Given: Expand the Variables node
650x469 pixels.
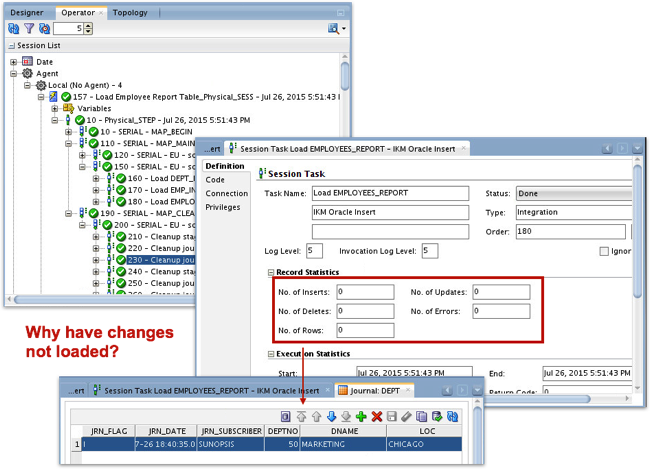Looking at the screenshot, I should tap(55, 108).
